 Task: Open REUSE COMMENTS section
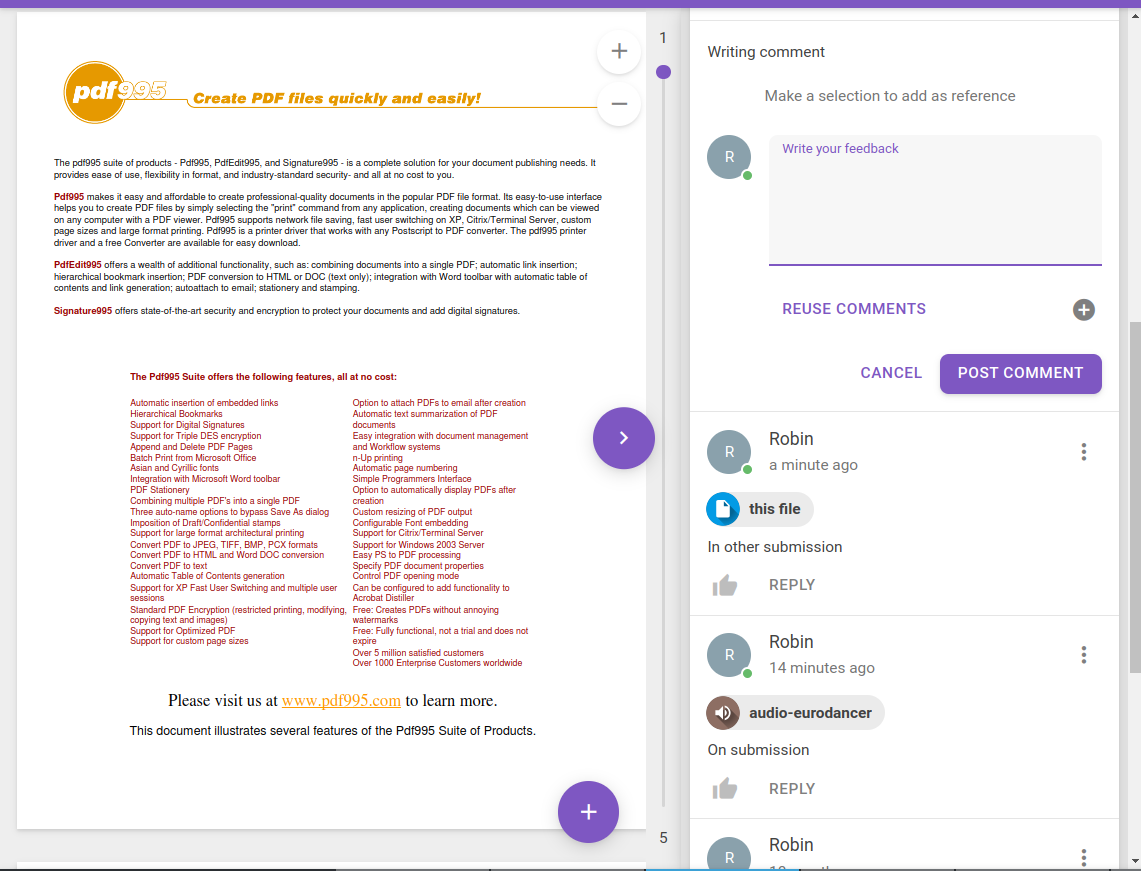coord(854,309)
